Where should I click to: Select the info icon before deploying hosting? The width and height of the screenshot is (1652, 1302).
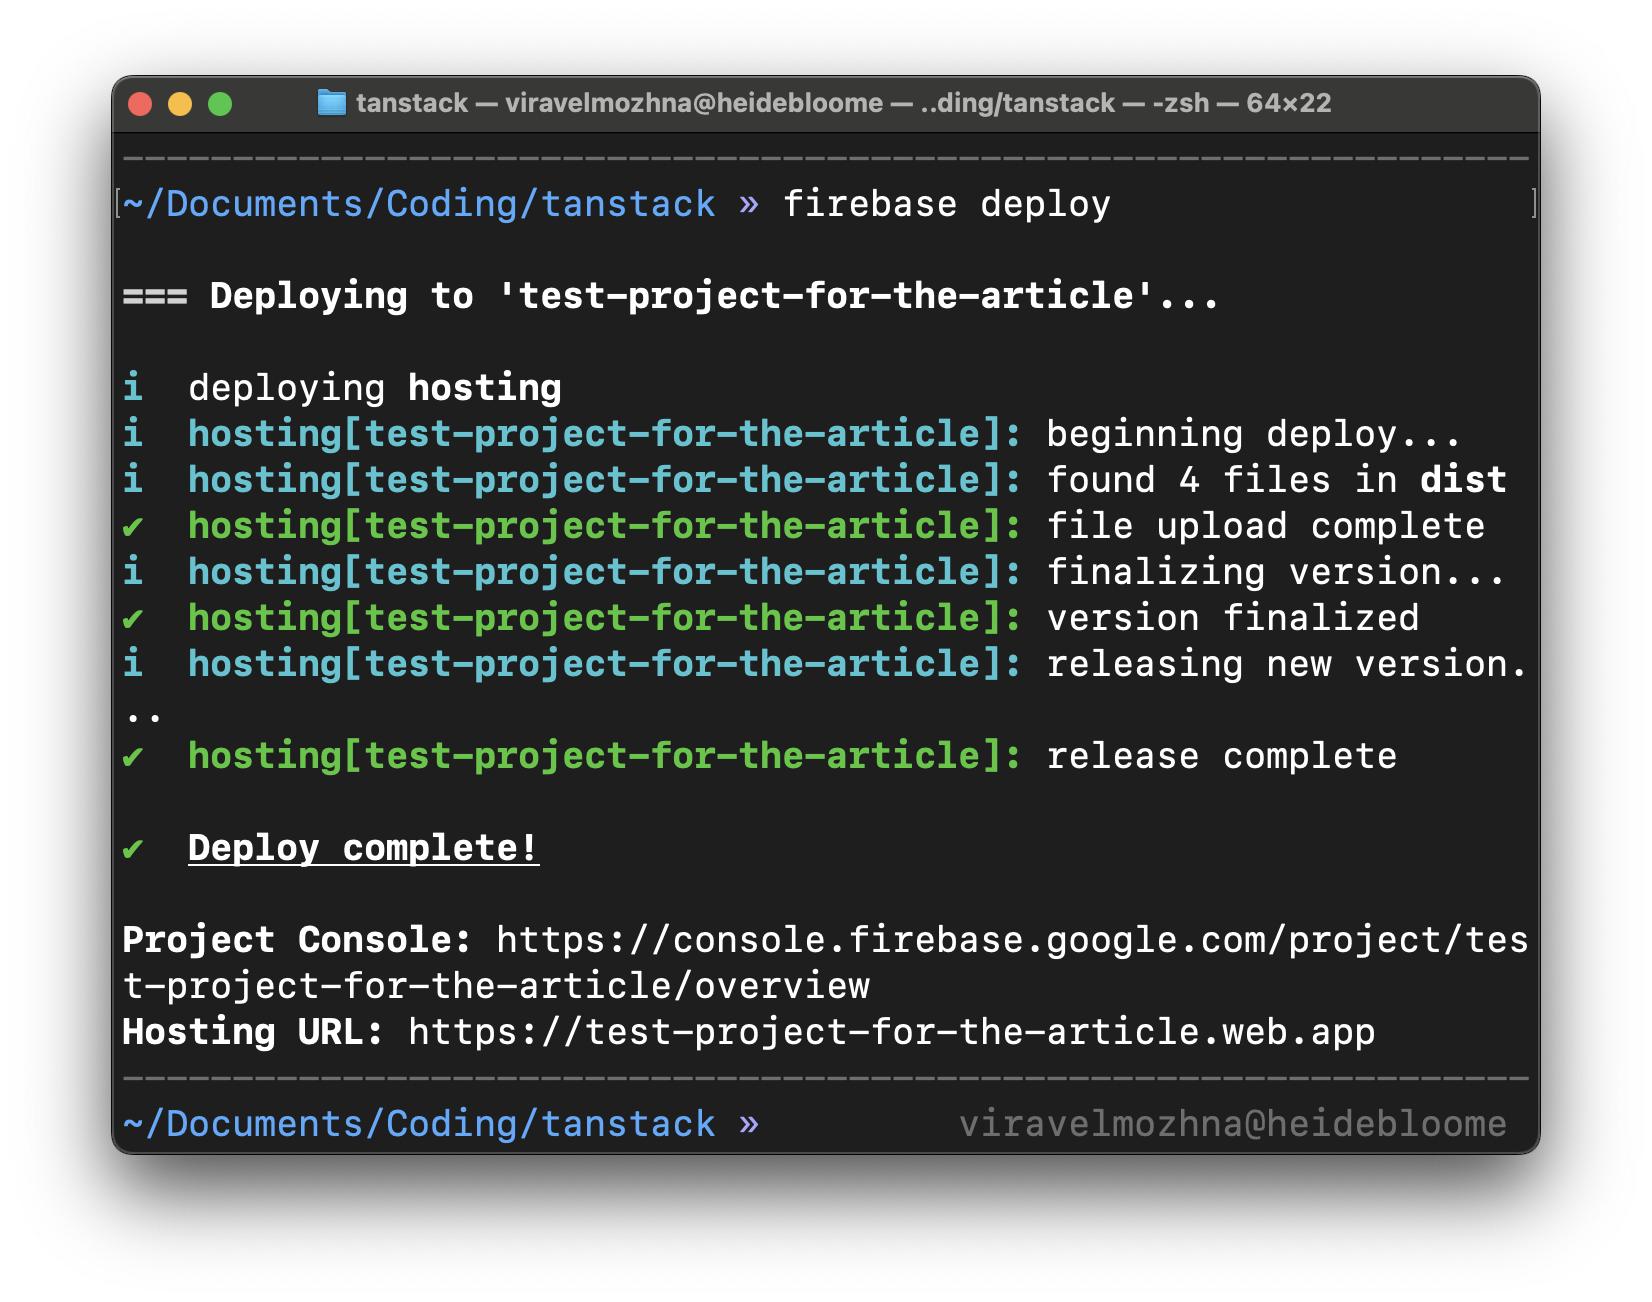pyautogui.click(x=133, y=388)
